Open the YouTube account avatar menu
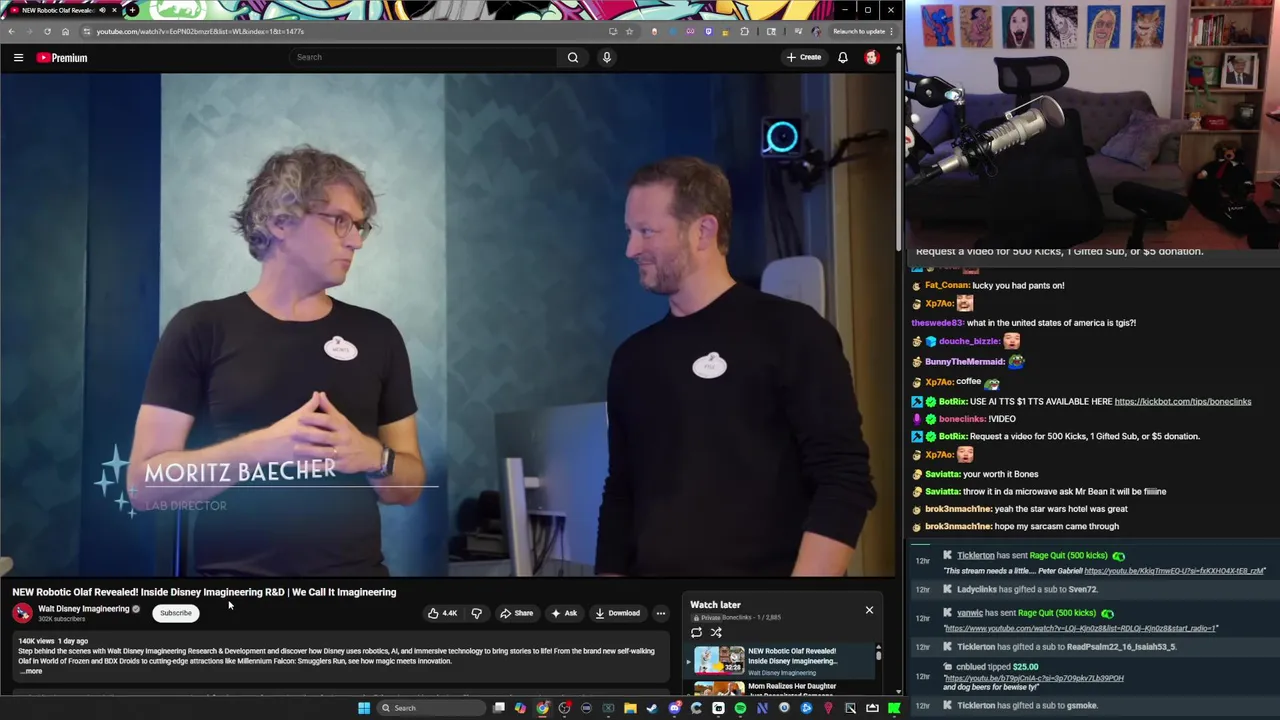 [872, 57]
